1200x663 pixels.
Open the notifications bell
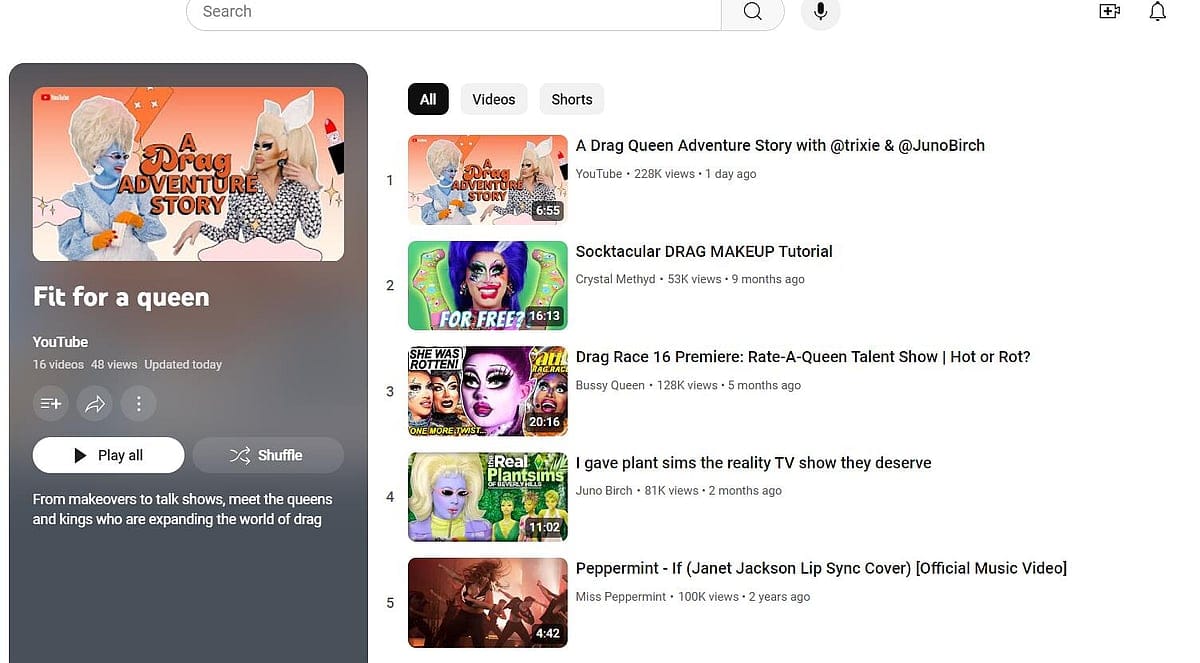tap(1157, 11)
